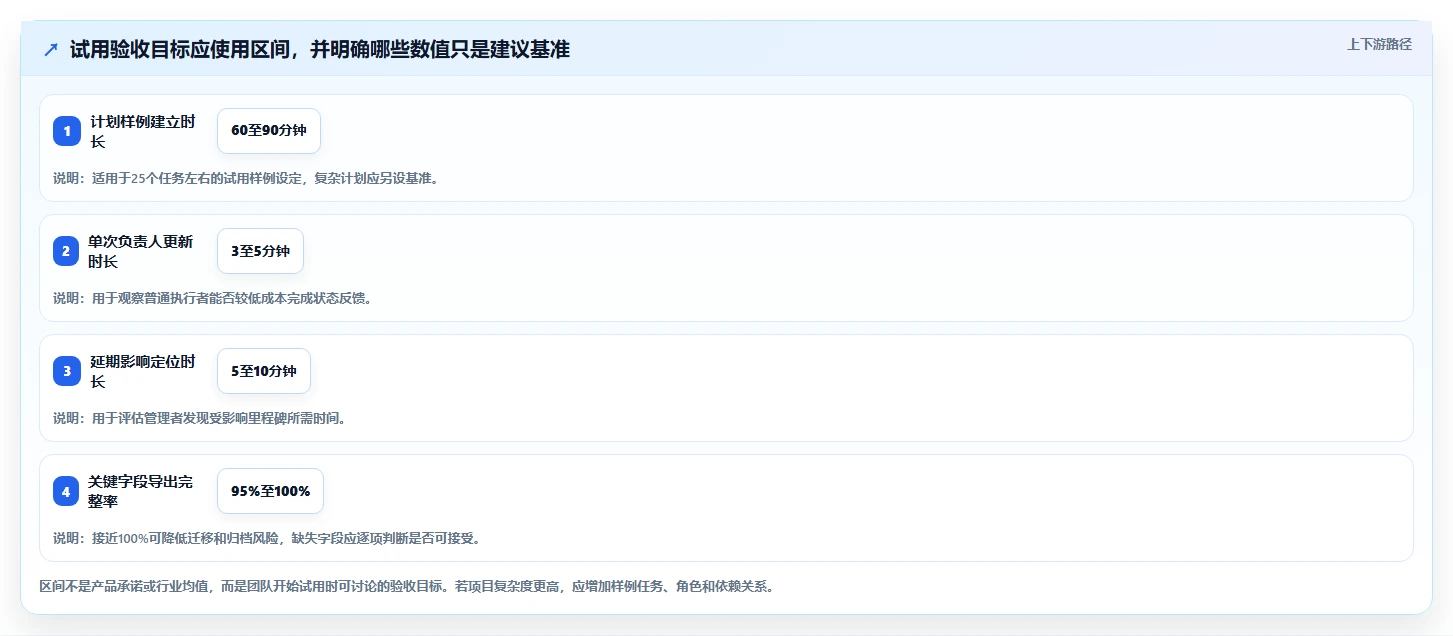Click the 延期影响定位时长 label
1453x636 pixels.
tap(142, 371)
